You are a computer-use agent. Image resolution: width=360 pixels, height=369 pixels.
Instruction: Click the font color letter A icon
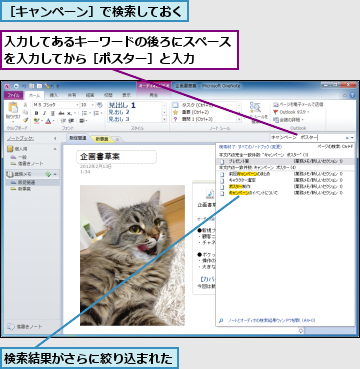(x=48, y=121)
